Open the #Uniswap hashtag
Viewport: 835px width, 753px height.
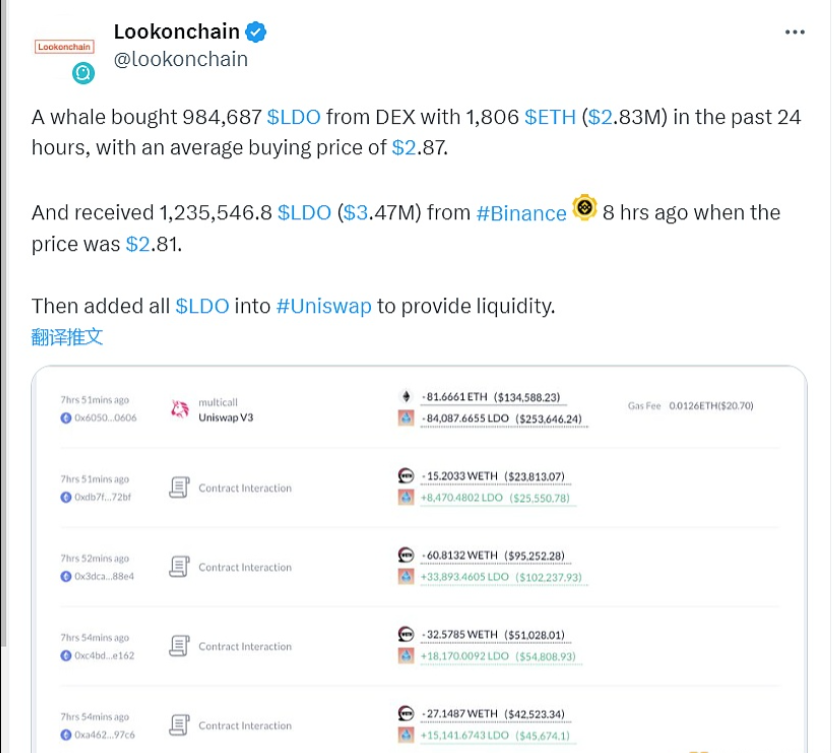tap(323, 306)
